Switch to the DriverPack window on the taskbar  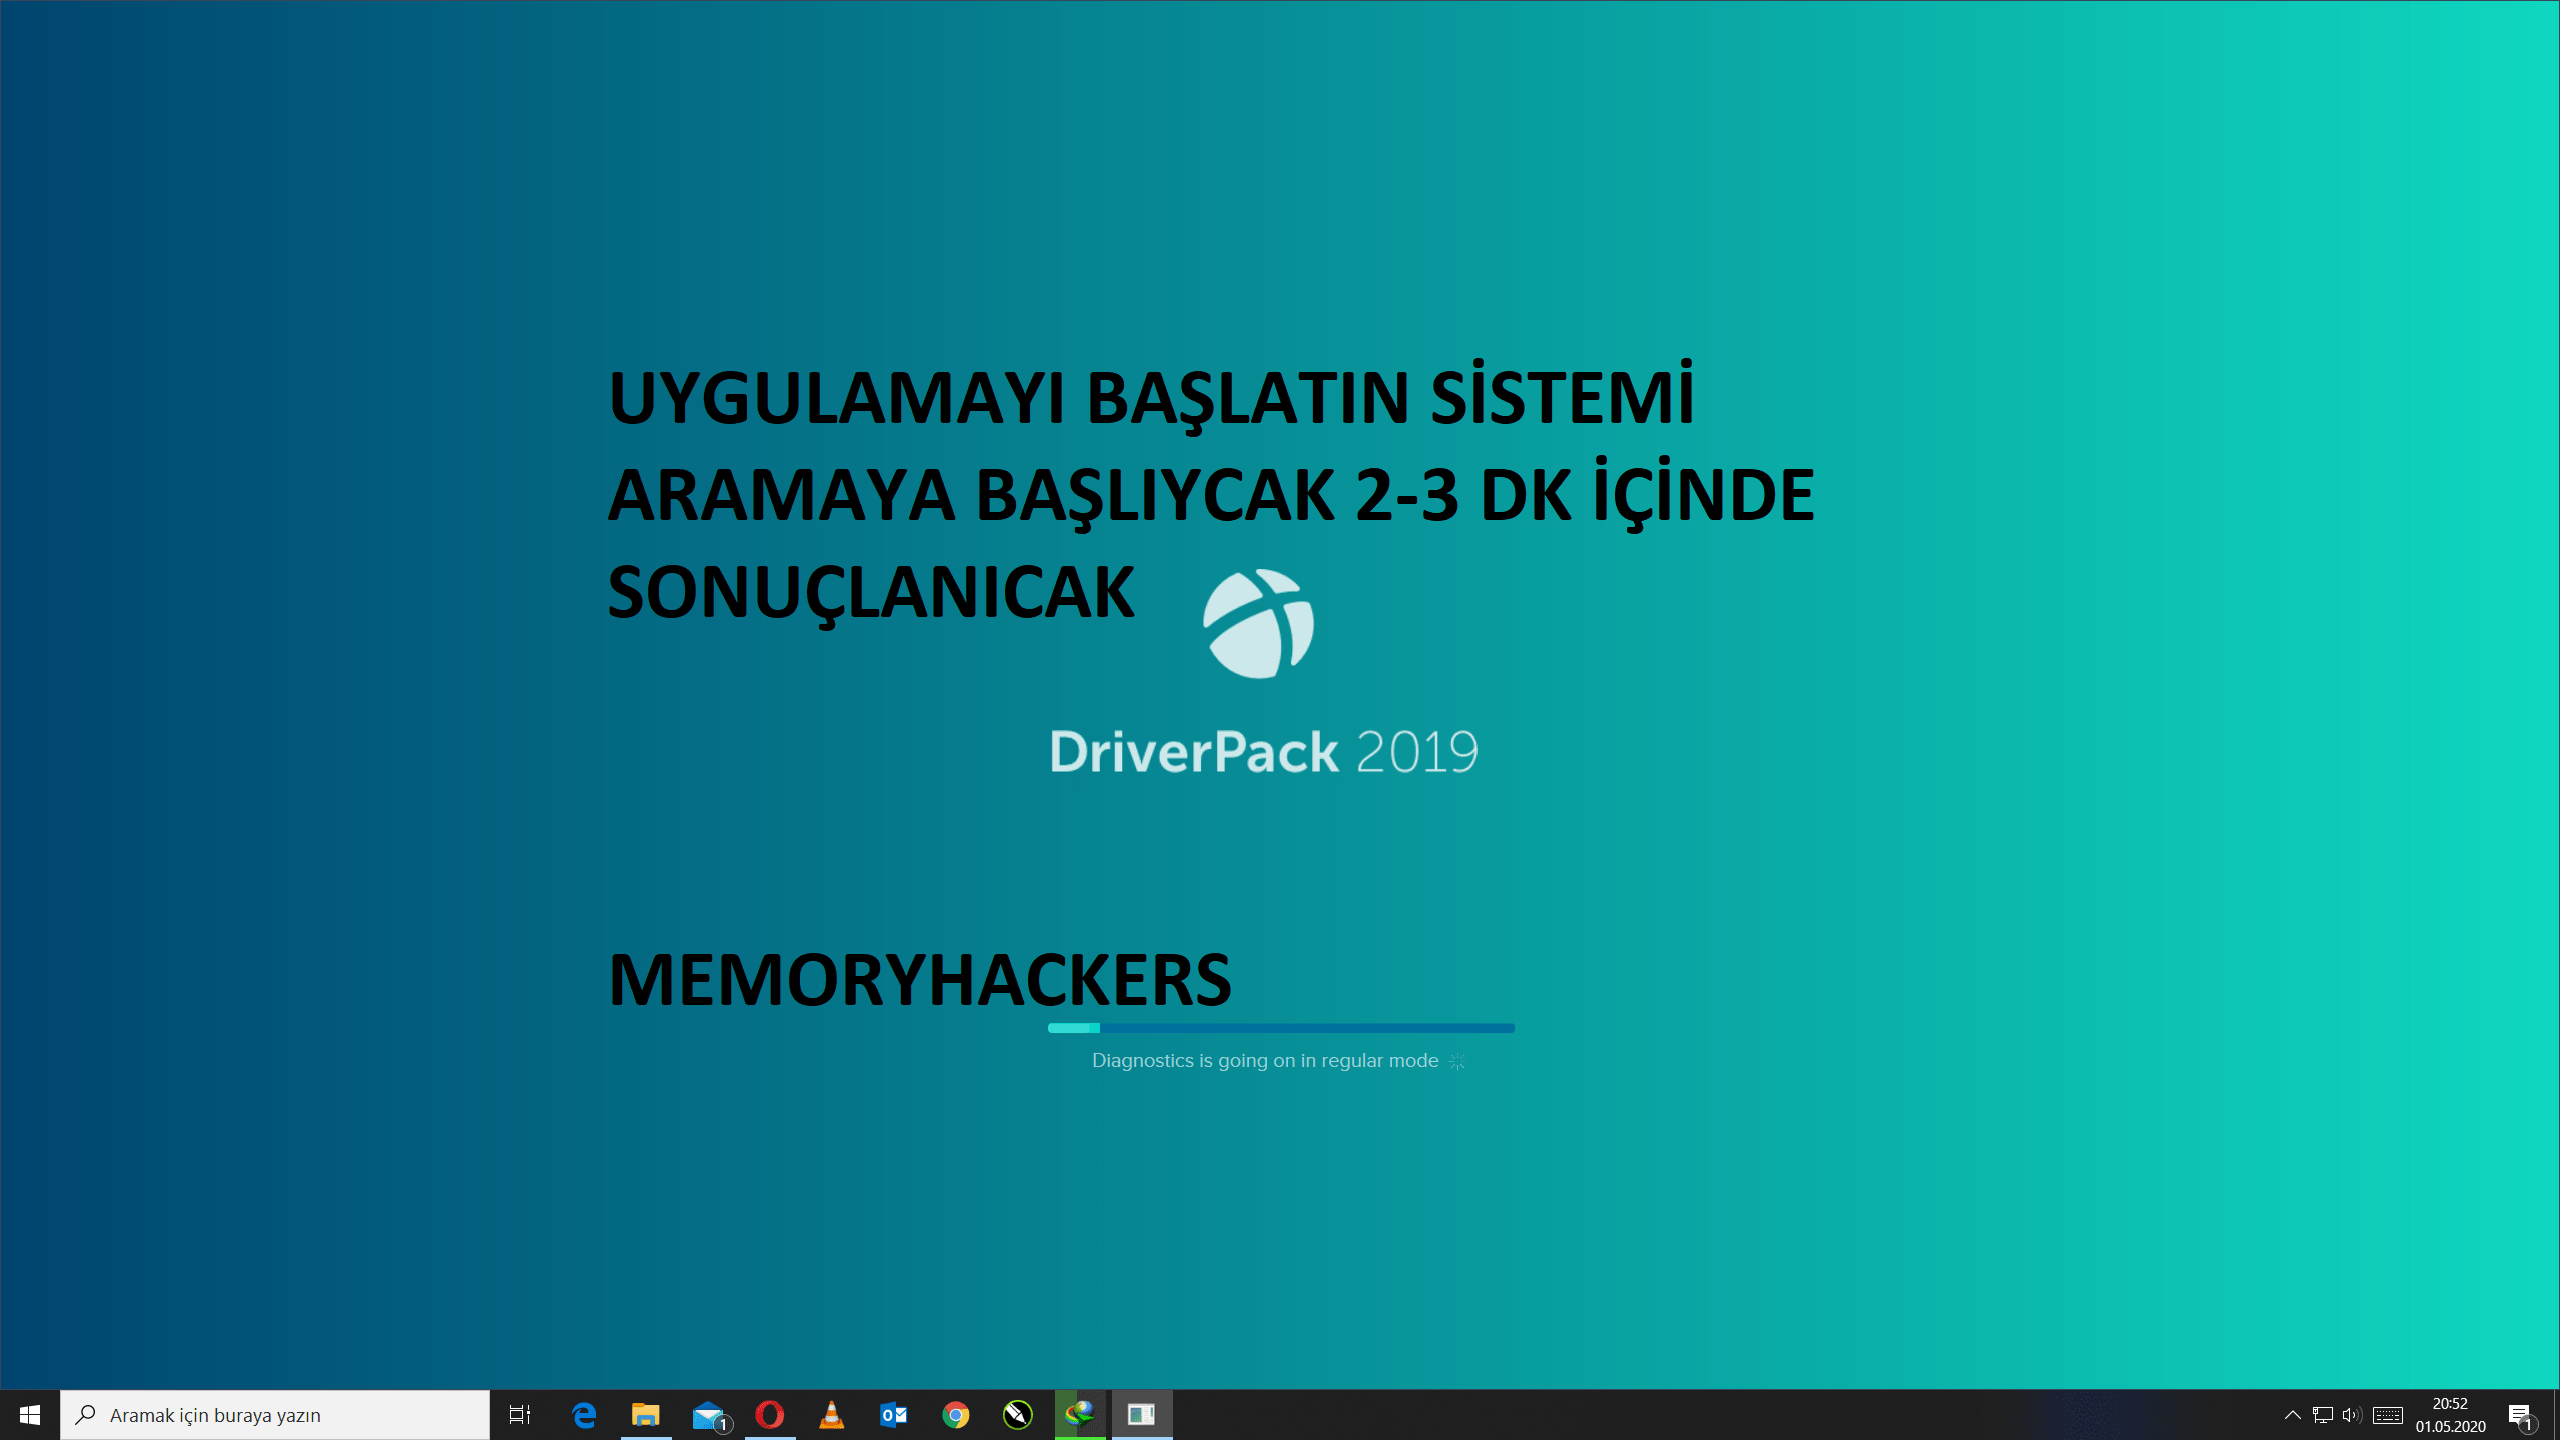click(1142, 1415)
